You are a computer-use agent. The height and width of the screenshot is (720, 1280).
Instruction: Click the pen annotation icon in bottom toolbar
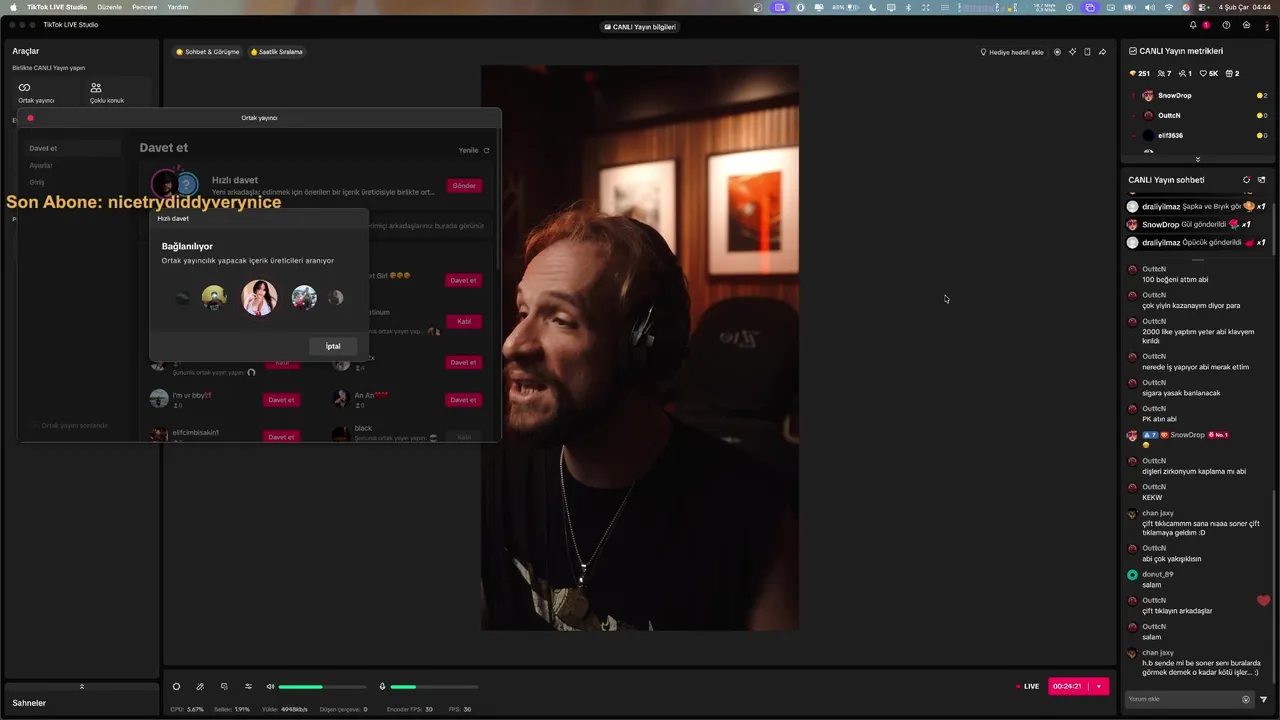[x=200, y=686]
